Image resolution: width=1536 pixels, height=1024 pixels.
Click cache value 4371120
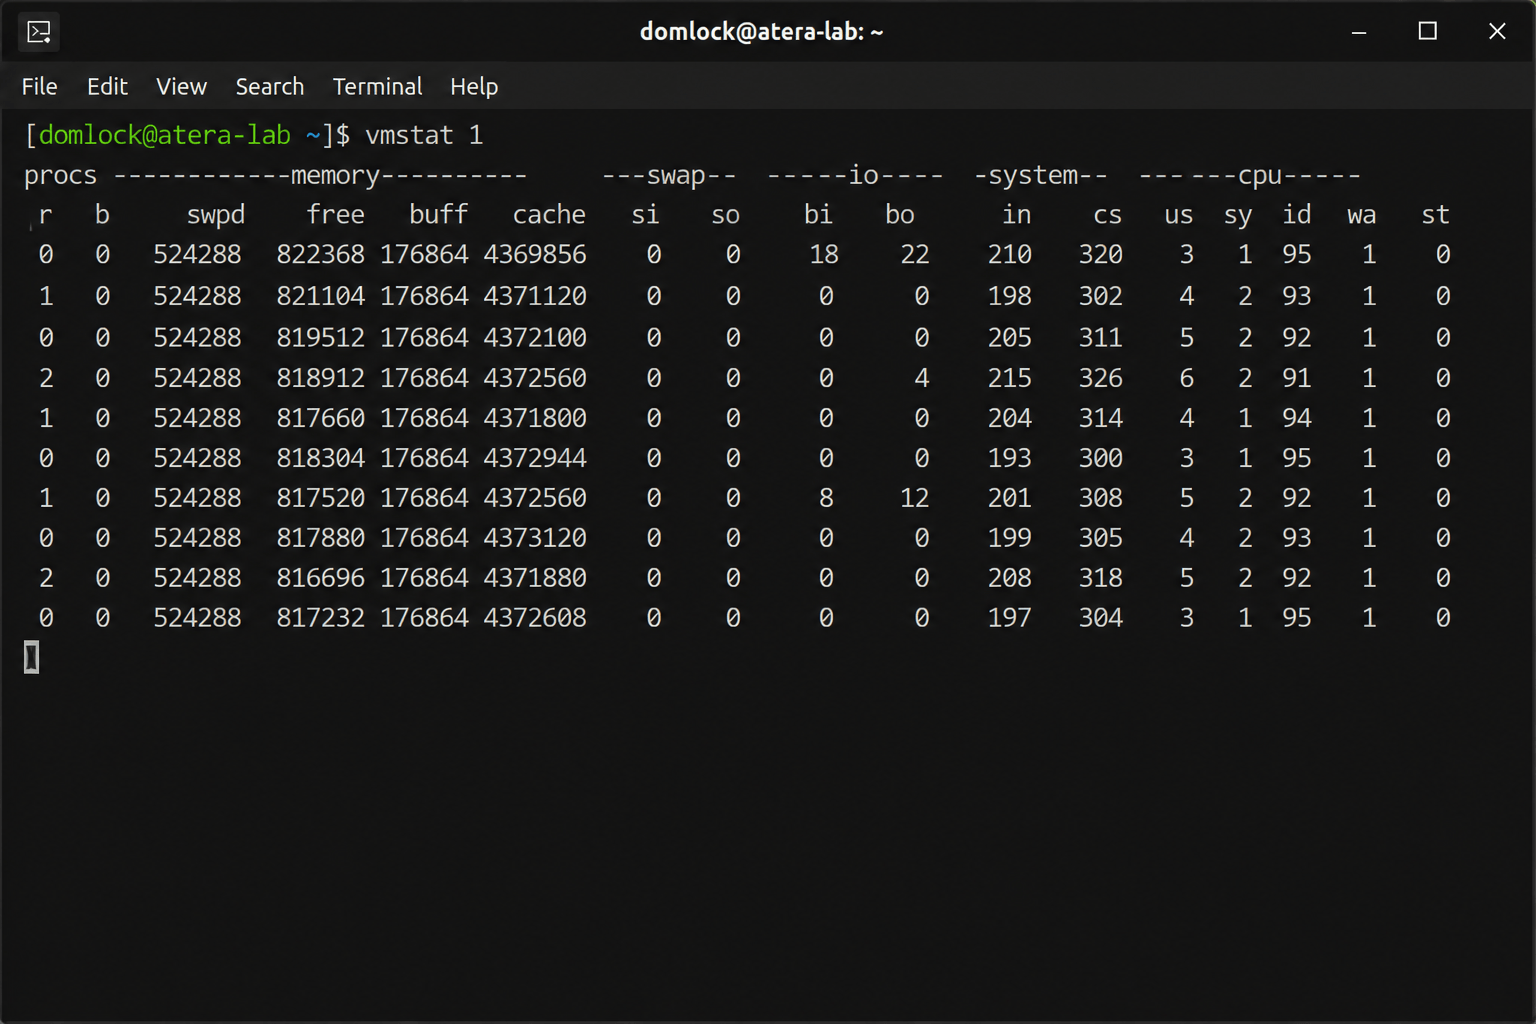pyautogui.click(x=535, y=297)
